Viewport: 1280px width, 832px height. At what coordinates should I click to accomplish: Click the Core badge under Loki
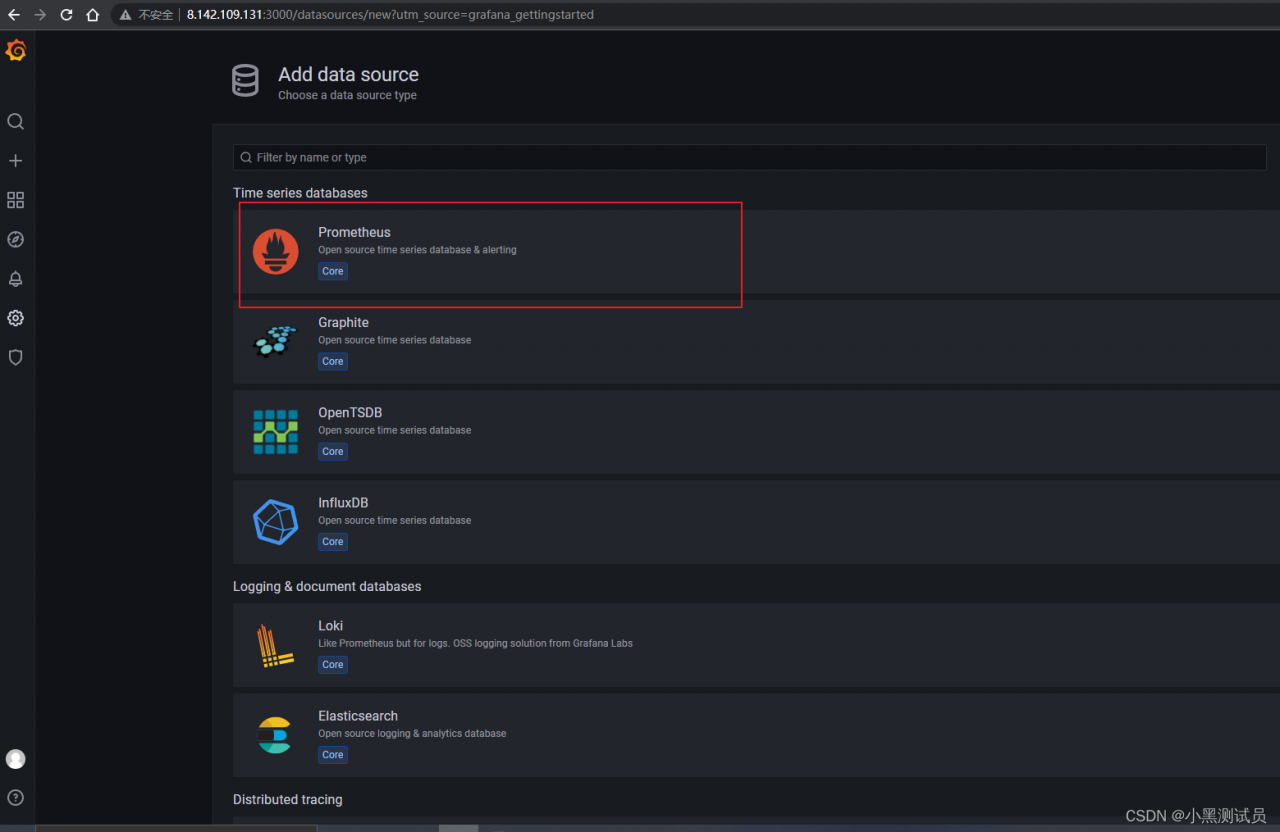[x=333, y=664]
